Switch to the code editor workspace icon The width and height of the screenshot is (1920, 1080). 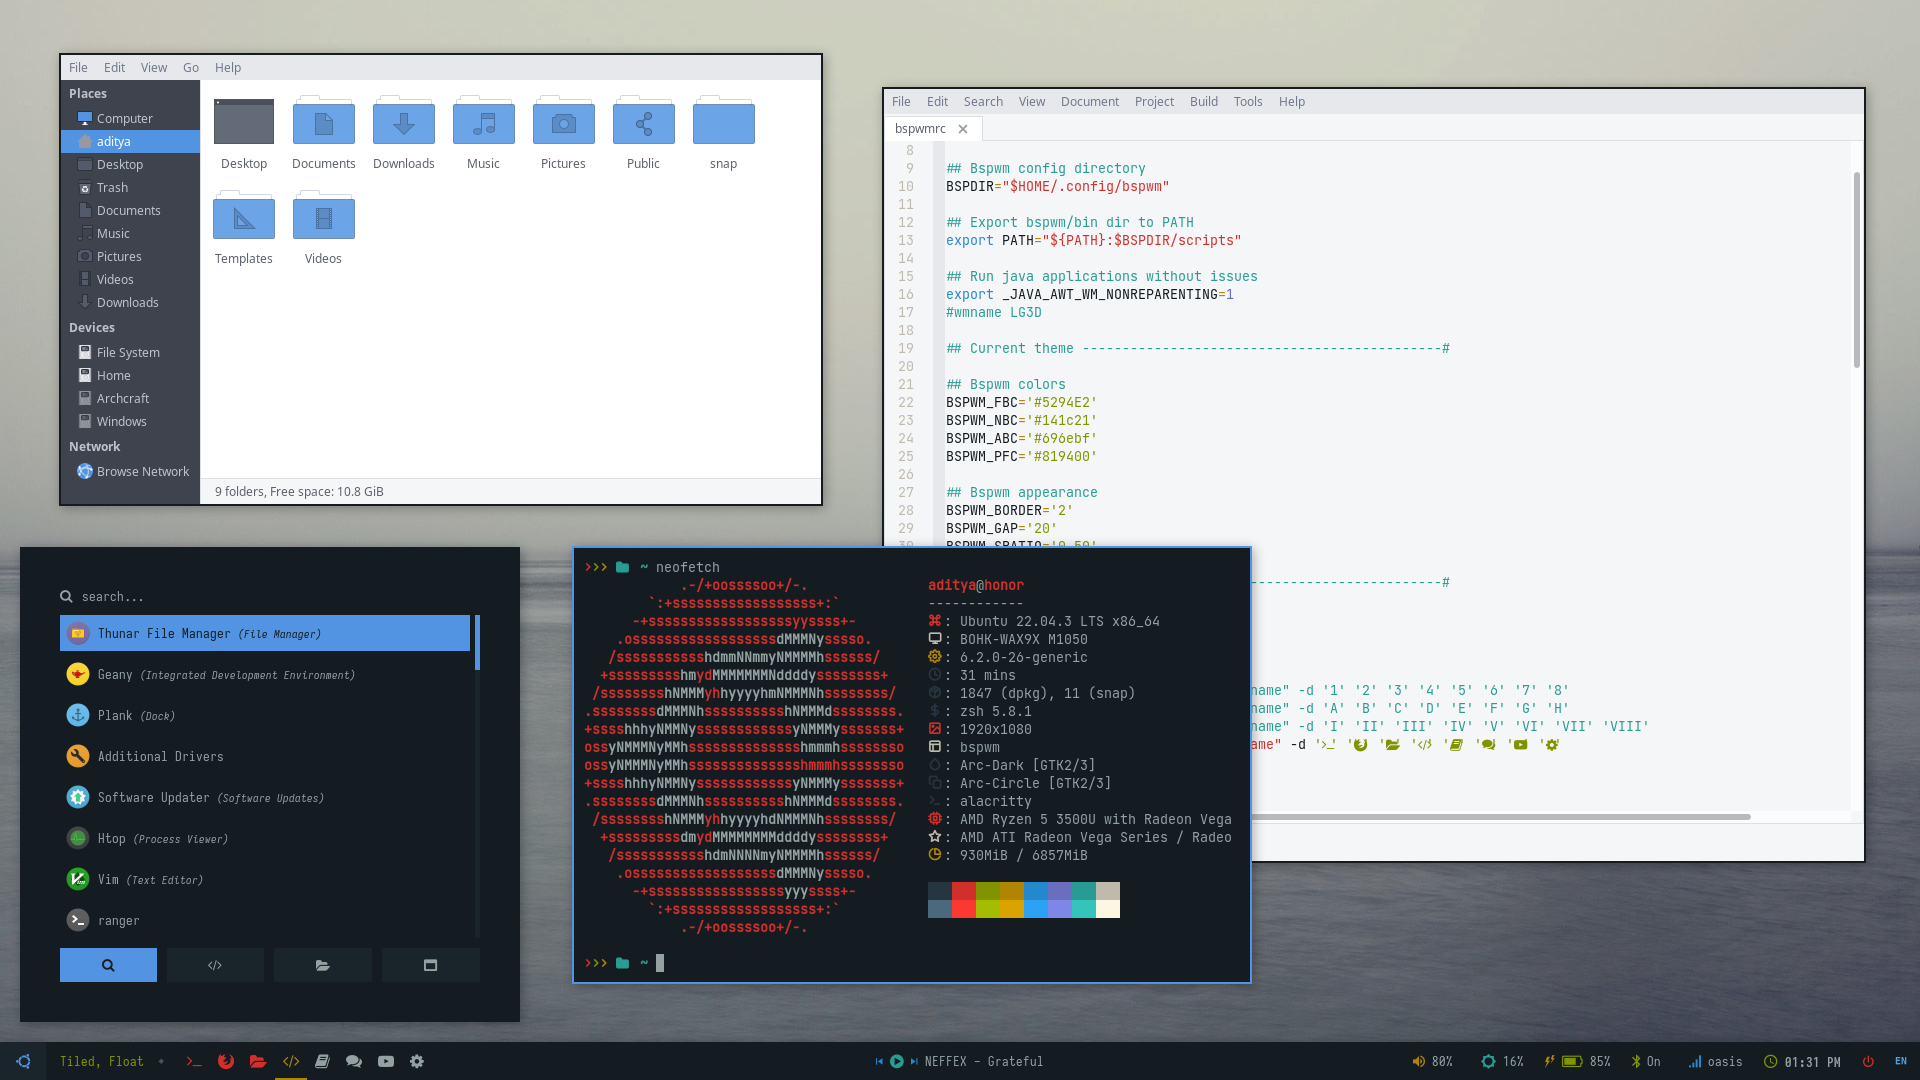point(291,1061)
